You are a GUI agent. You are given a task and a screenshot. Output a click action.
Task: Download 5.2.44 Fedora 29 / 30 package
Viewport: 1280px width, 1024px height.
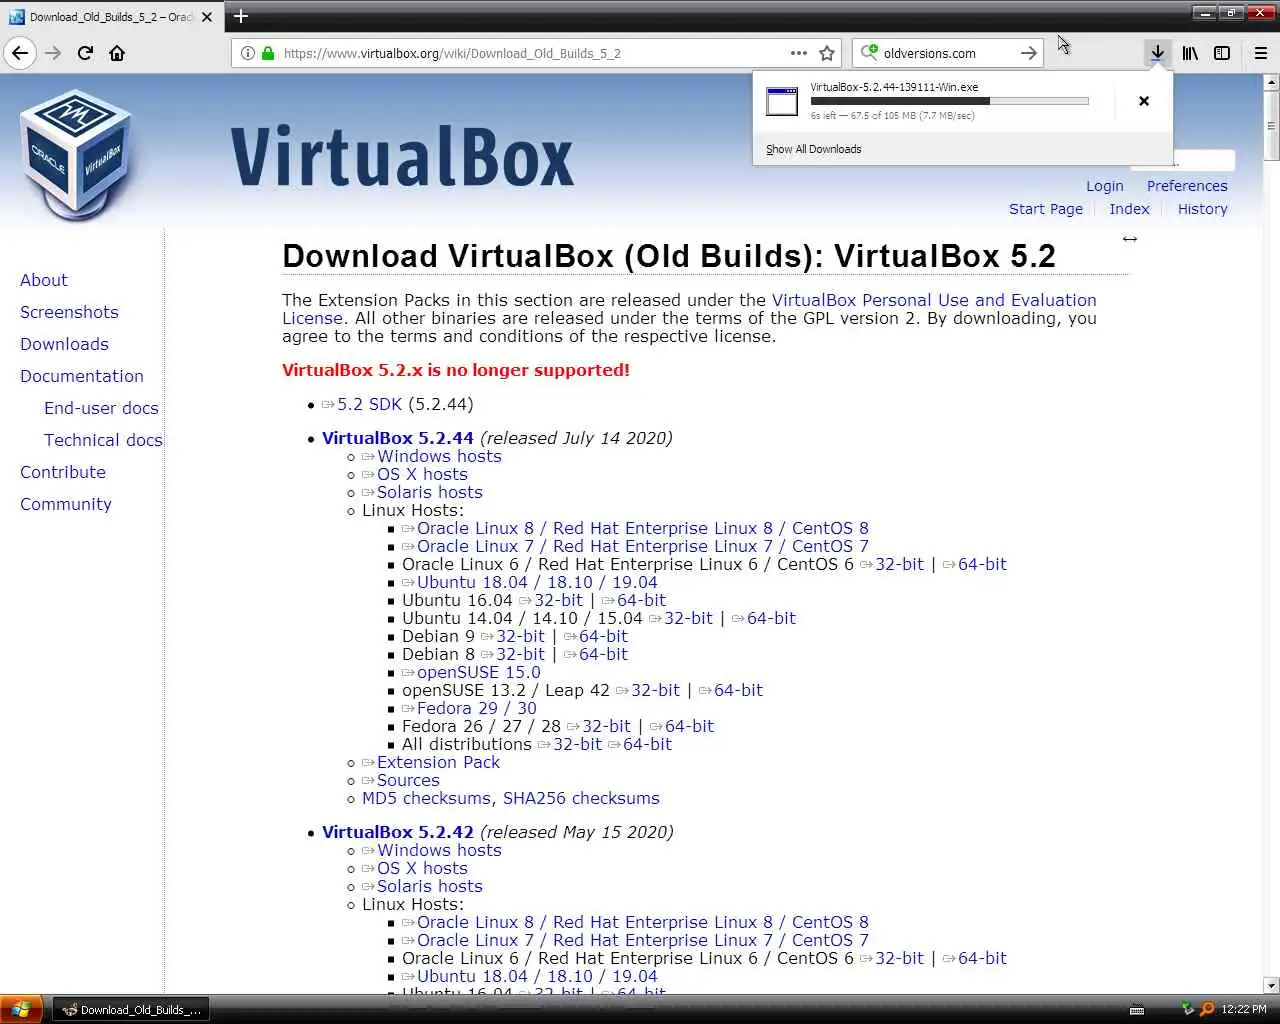pyautogui.click(x=477, y=708)
